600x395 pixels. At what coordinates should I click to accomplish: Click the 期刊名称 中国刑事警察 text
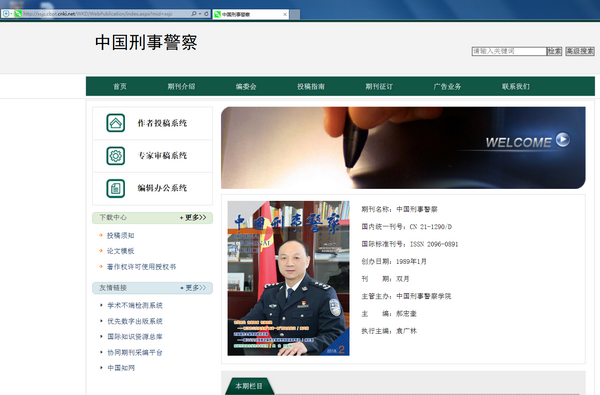[x=399, y=209]
